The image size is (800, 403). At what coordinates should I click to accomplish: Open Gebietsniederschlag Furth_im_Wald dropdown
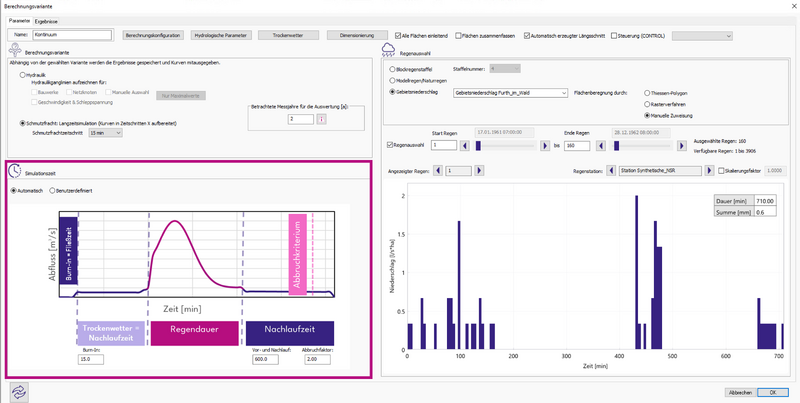(x=510, y=93)
